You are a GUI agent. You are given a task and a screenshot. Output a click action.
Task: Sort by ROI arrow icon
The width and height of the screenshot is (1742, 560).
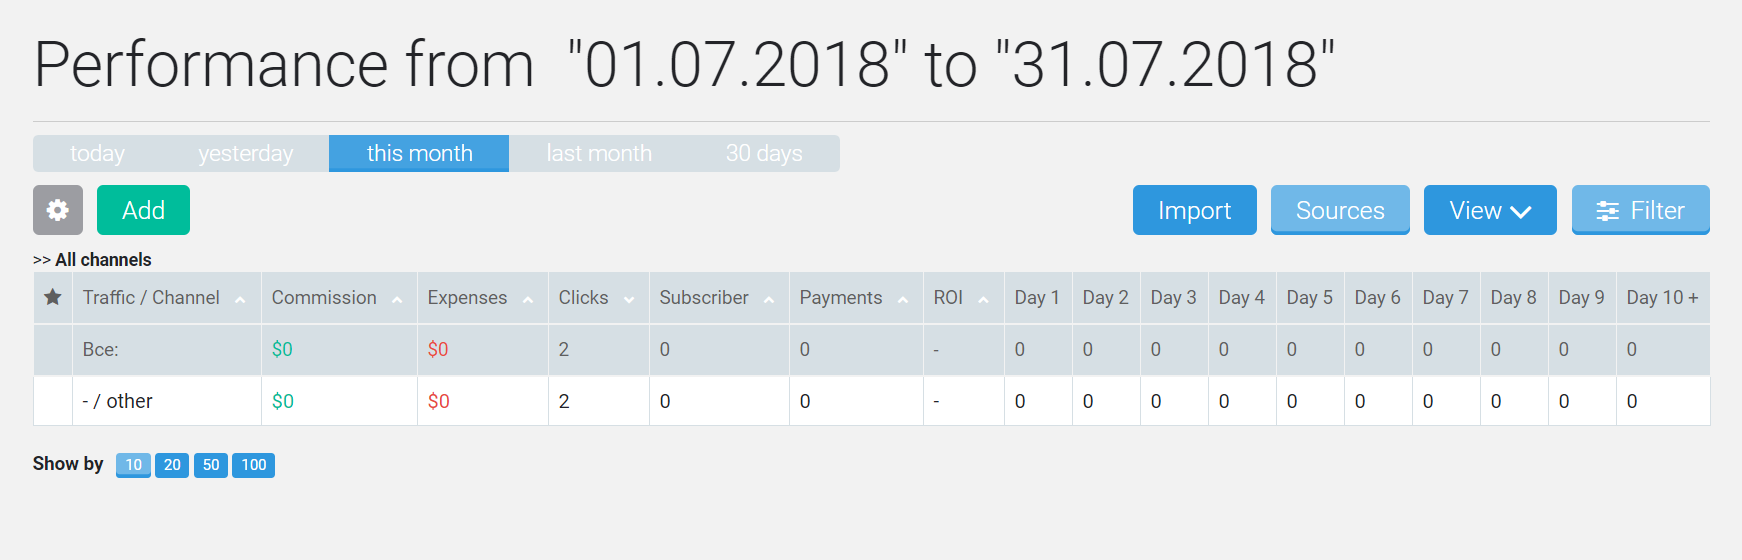click(984, 299)
